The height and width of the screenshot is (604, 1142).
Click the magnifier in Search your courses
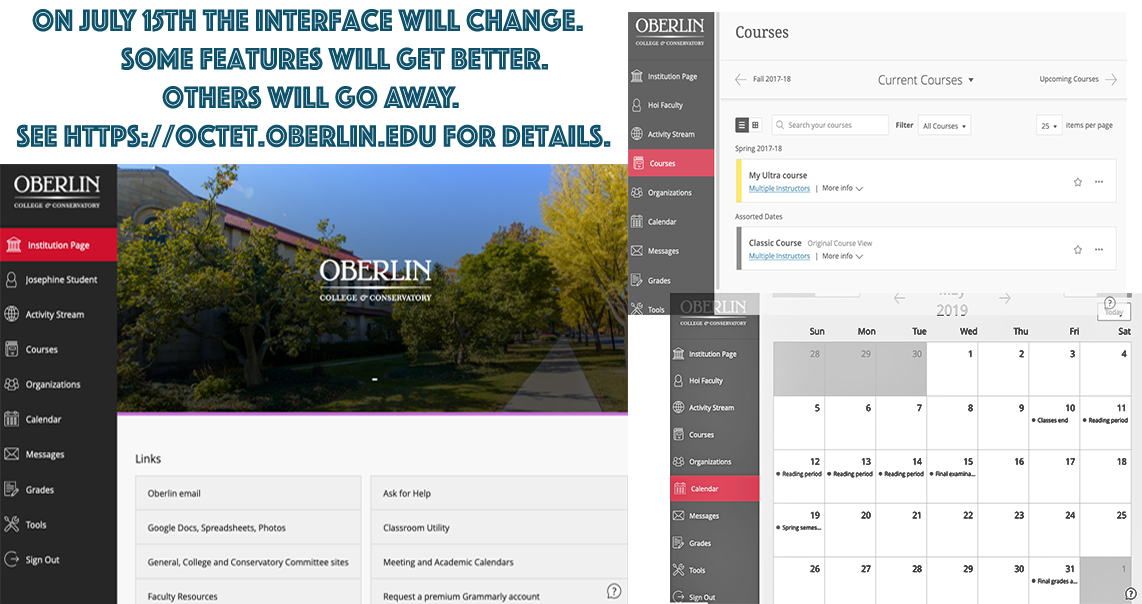(x=778, y=125)
